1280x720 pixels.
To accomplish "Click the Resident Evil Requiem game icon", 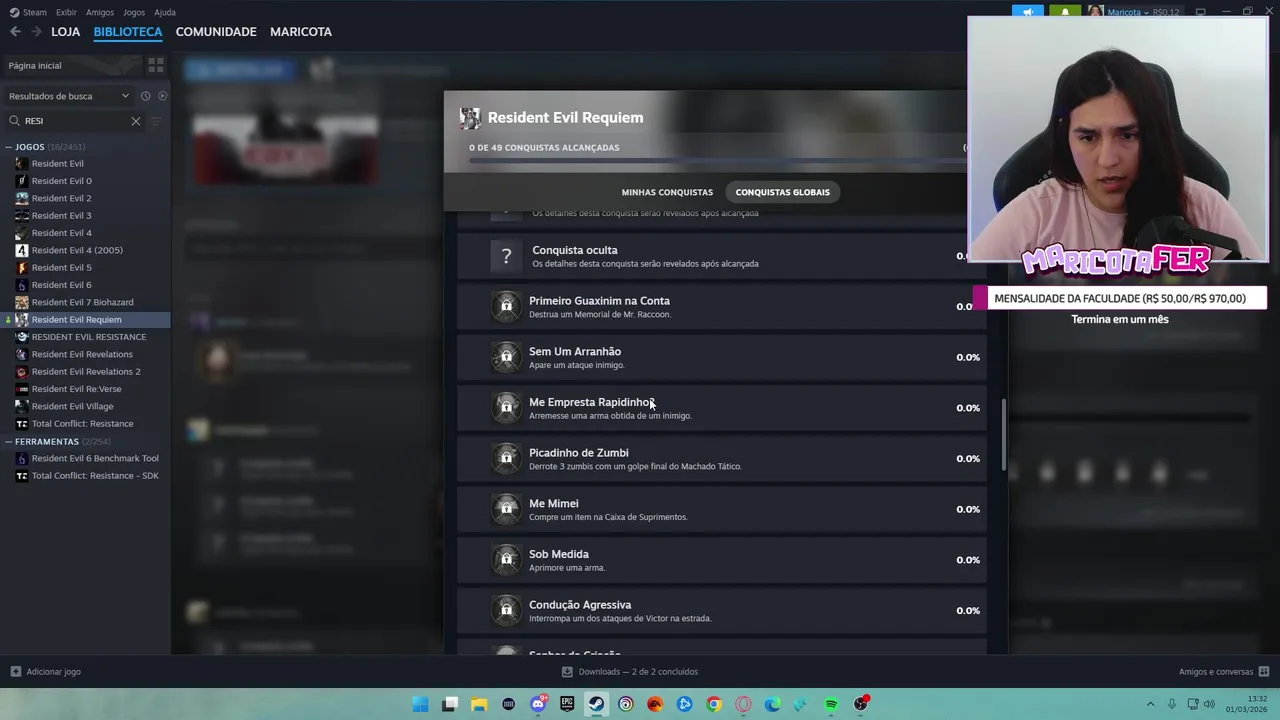I will 470,118.
